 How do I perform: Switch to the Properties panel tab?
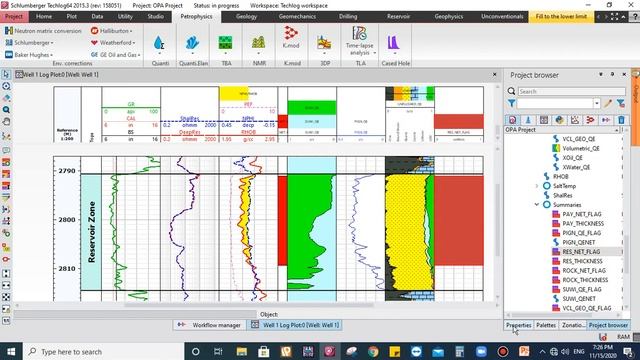518,325
